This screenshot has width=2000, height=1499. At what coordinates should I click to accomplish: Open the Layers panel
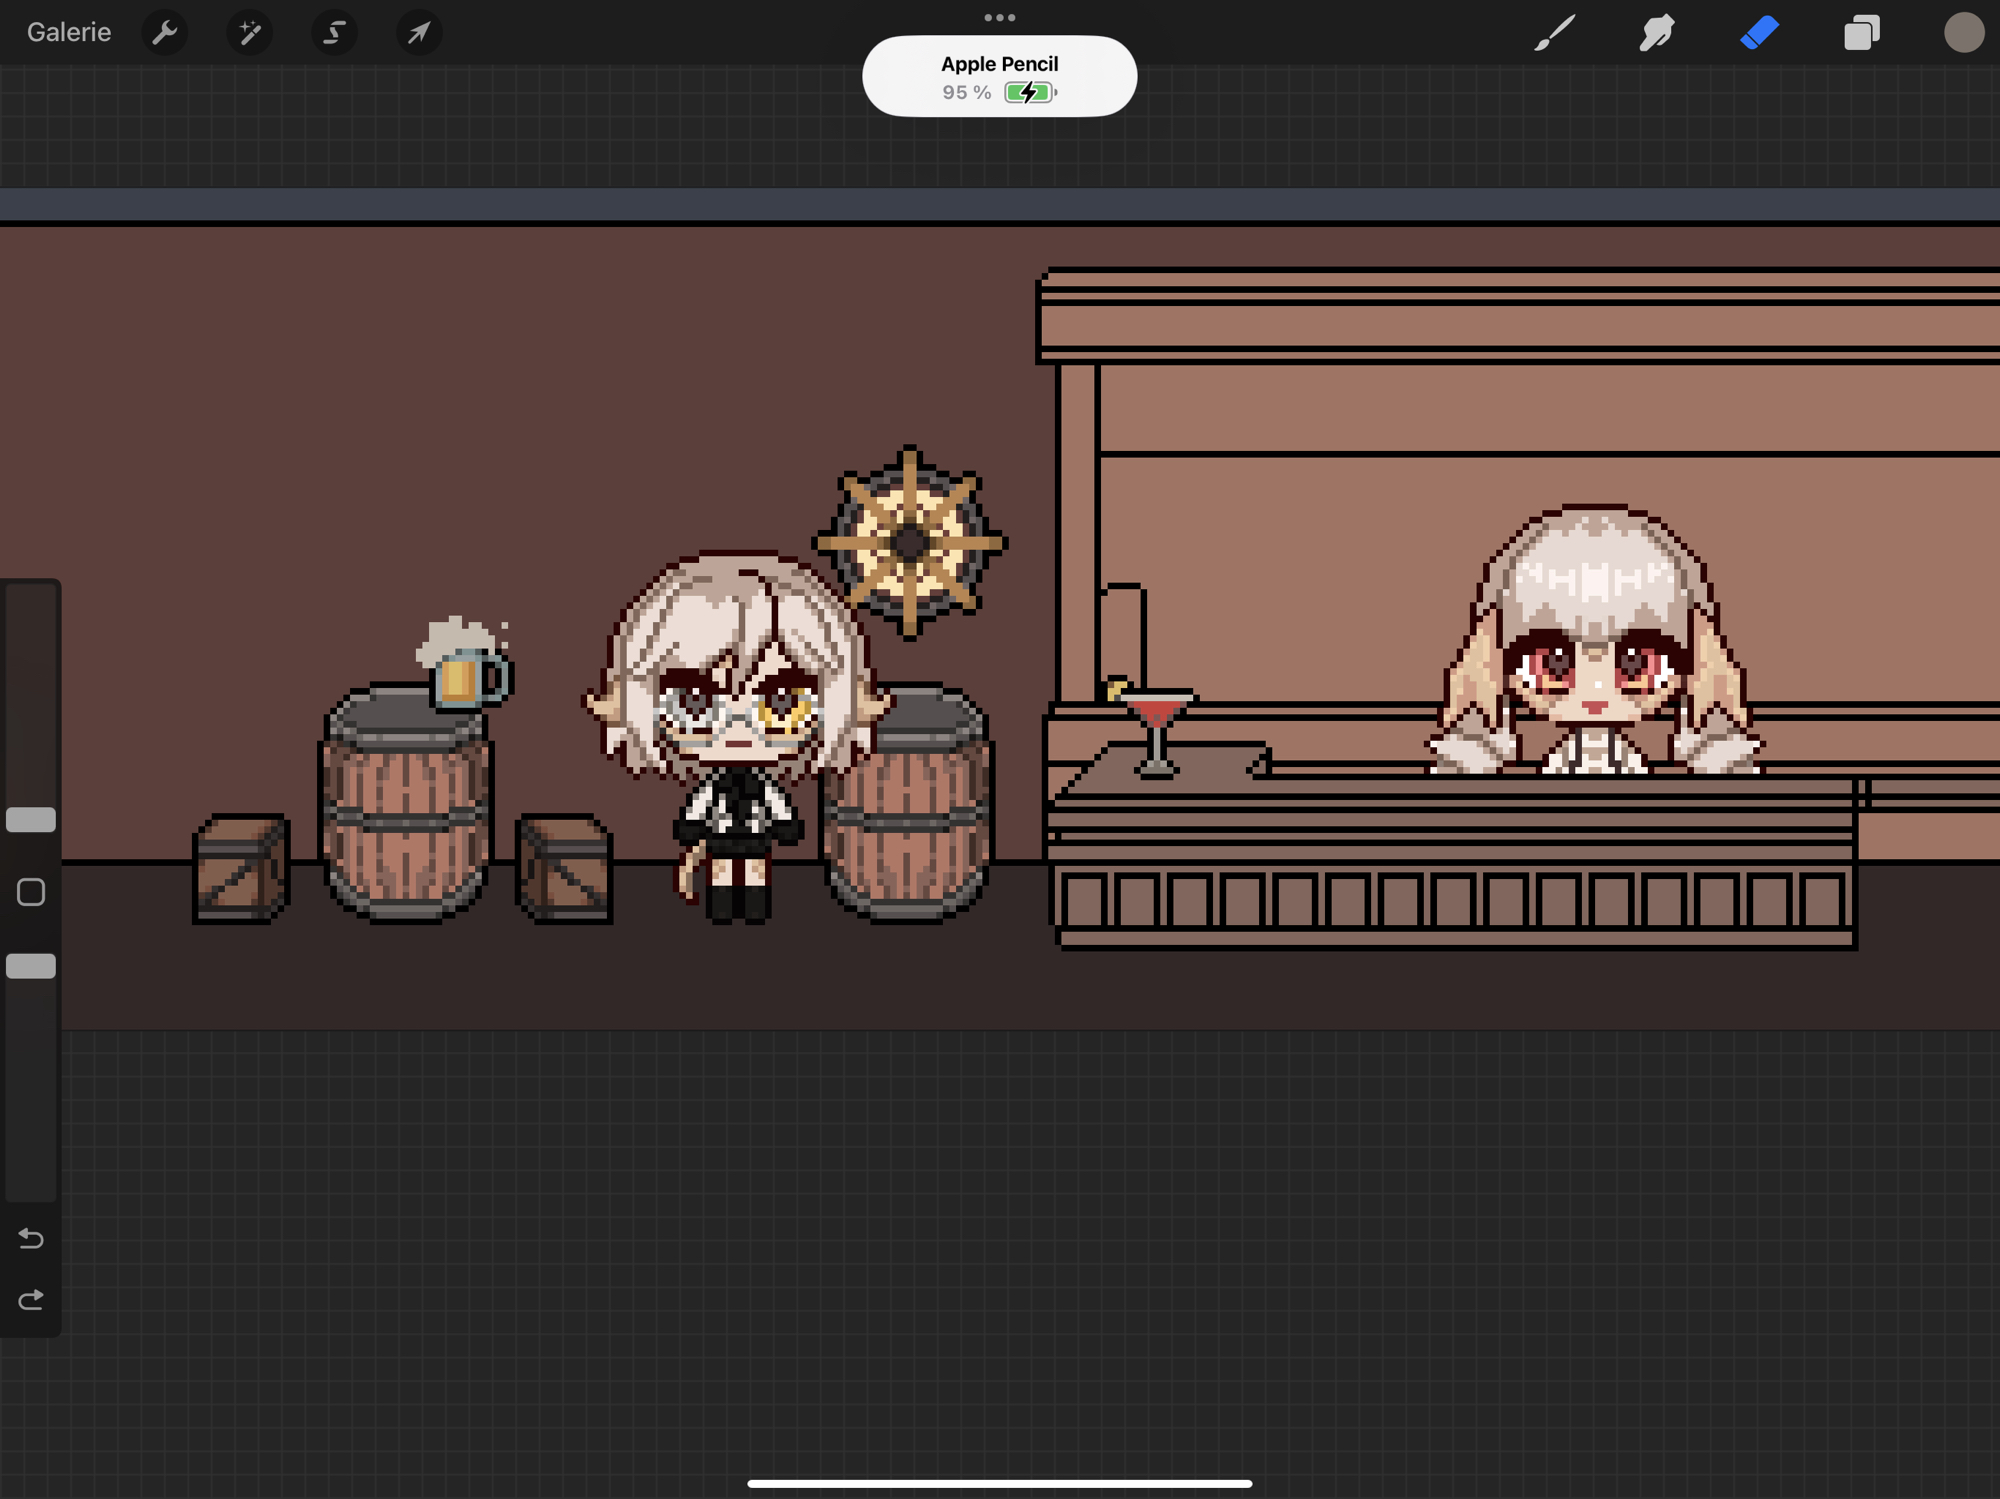click(1861, 32)
